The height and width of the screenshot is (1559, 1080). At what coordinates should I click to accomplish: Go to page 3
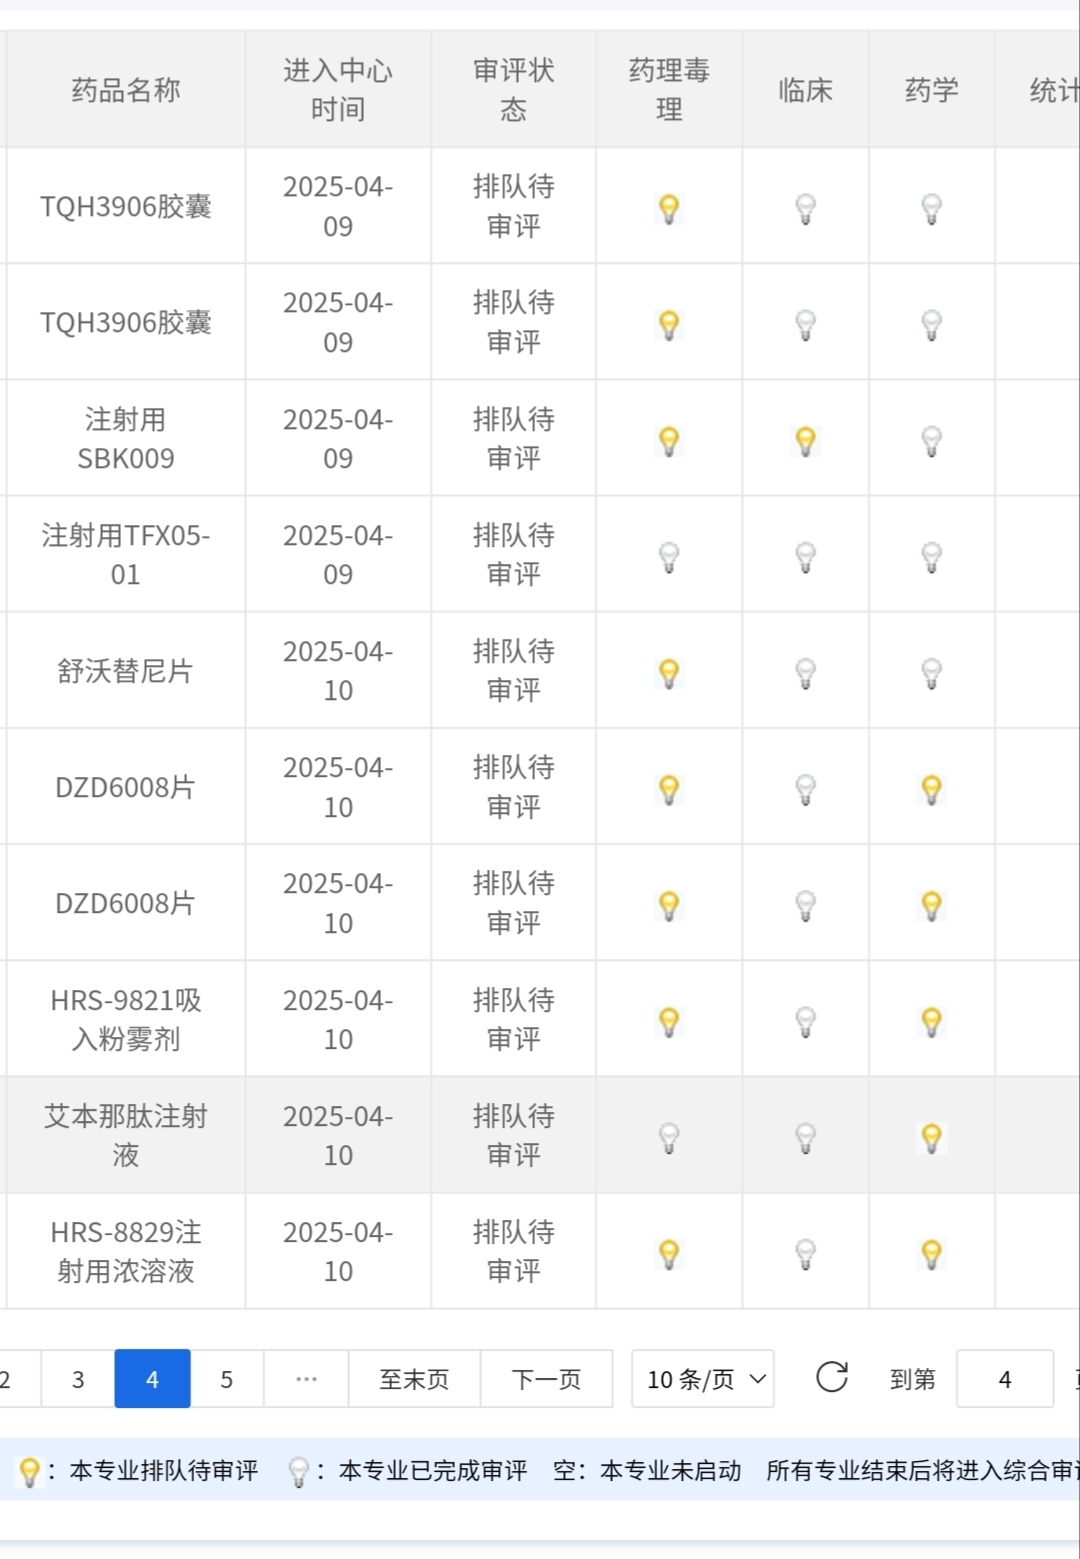[x=78, y=1379]
